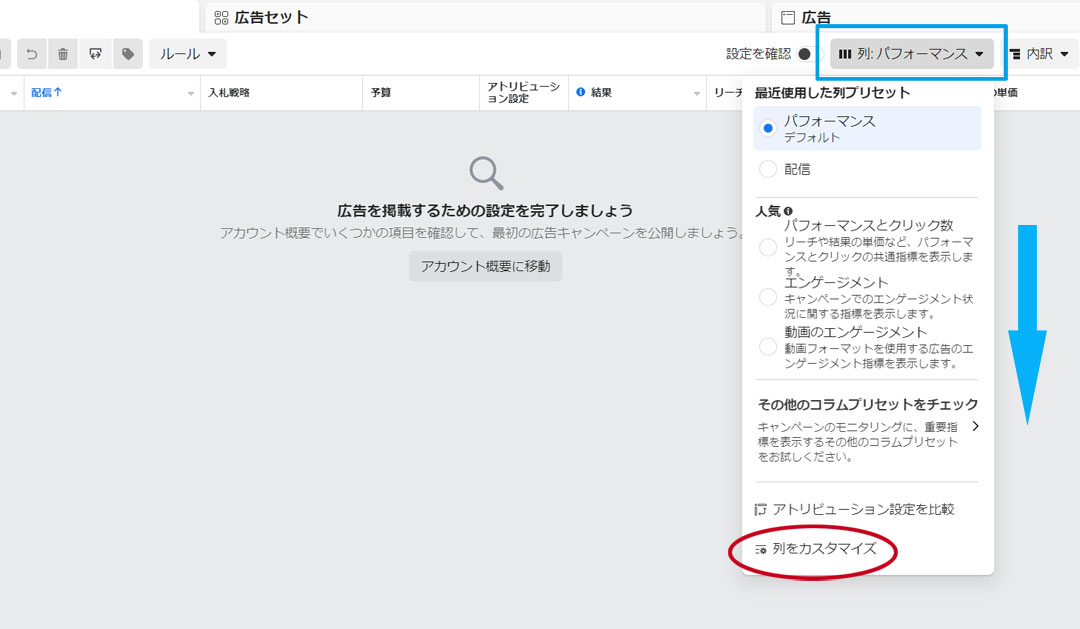
Task: Click the trash delete icon
Action: 63,54
